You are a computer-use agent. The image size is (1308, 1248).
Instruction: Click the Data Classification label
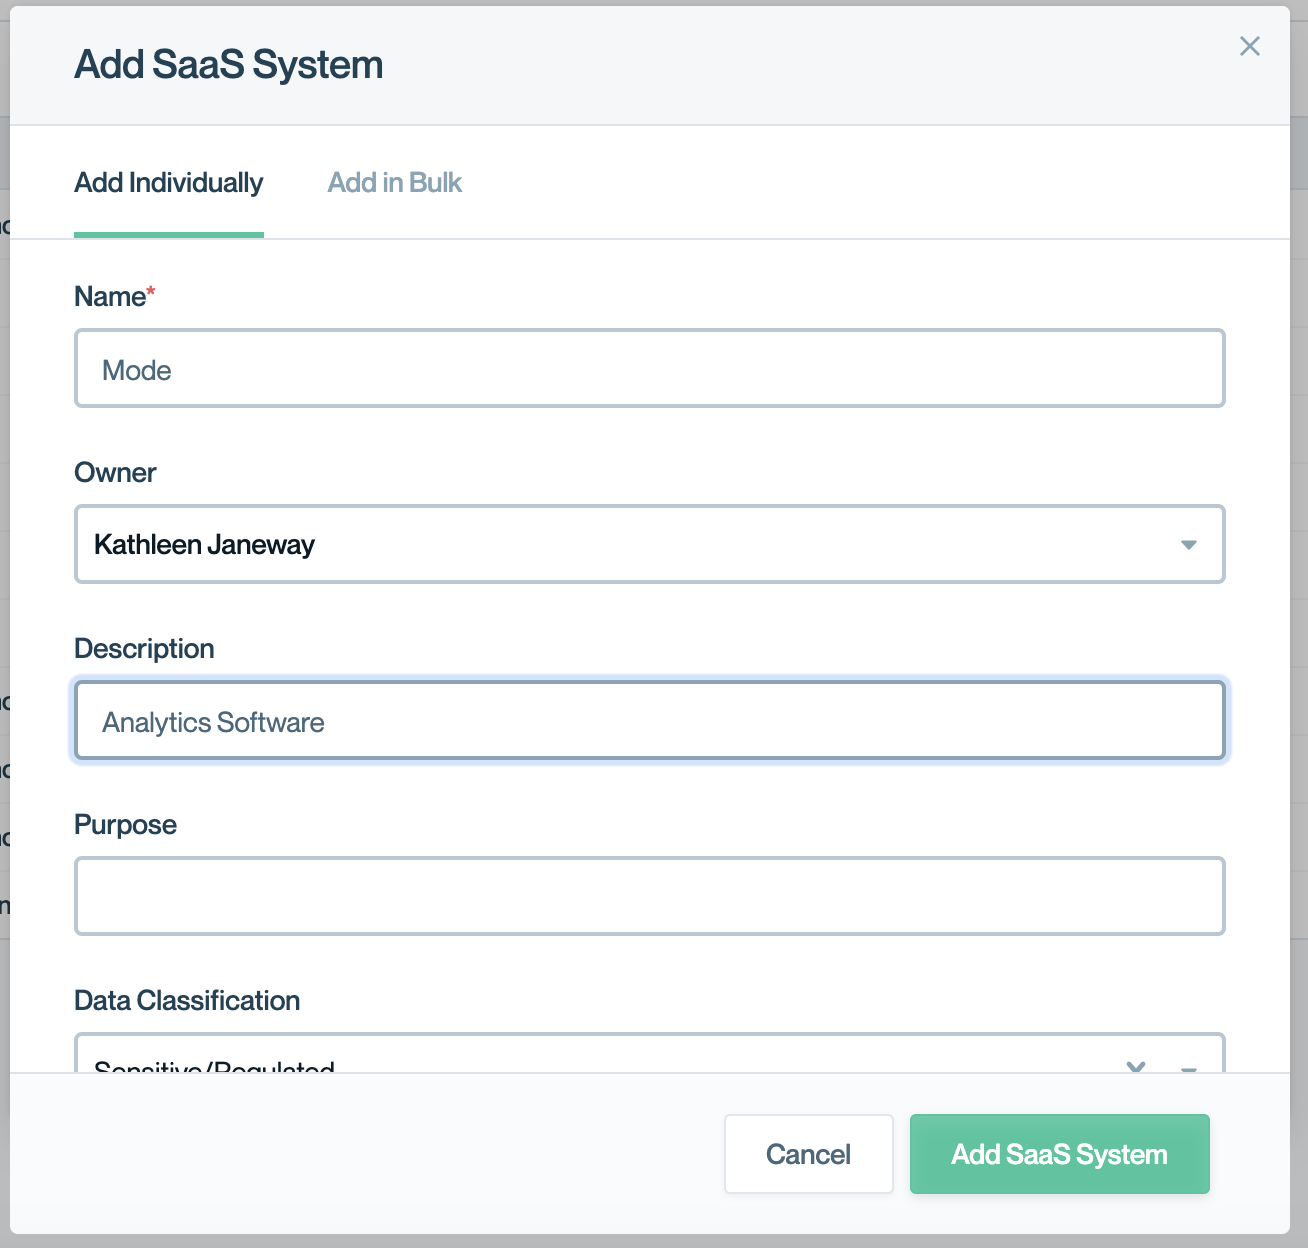click(x=187, y=1001)
